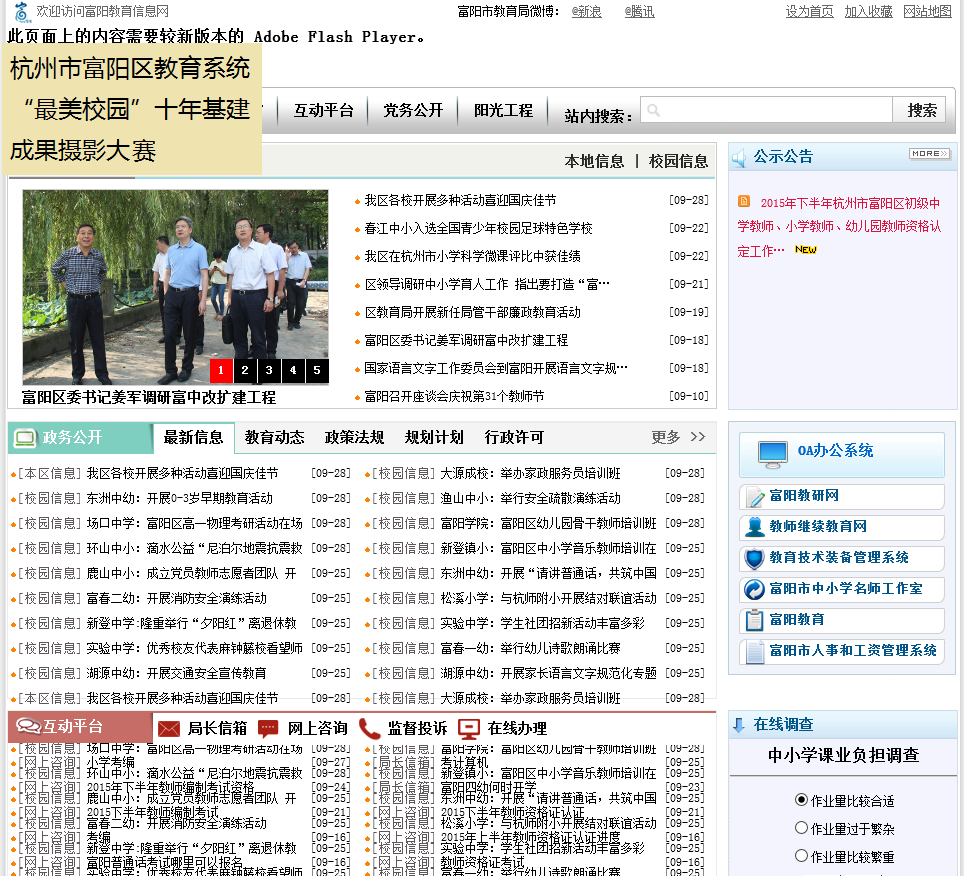Switch to the 行政许可 tab
The width and height of the screenshot is (964, 876).
[x=514, y=438]
